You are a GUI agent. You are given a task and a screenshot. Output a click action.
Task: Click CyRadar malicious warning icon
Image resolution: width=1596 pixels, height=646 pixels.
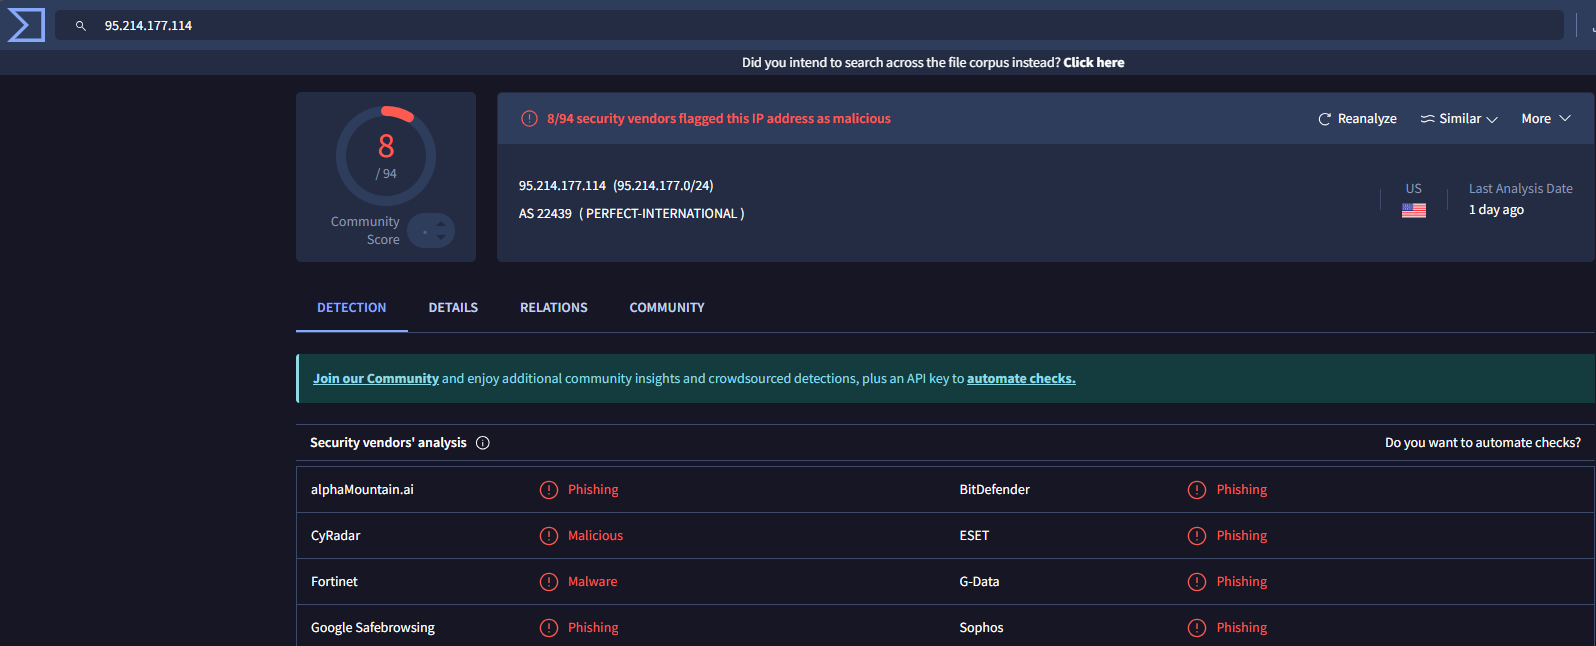point(549,536)
